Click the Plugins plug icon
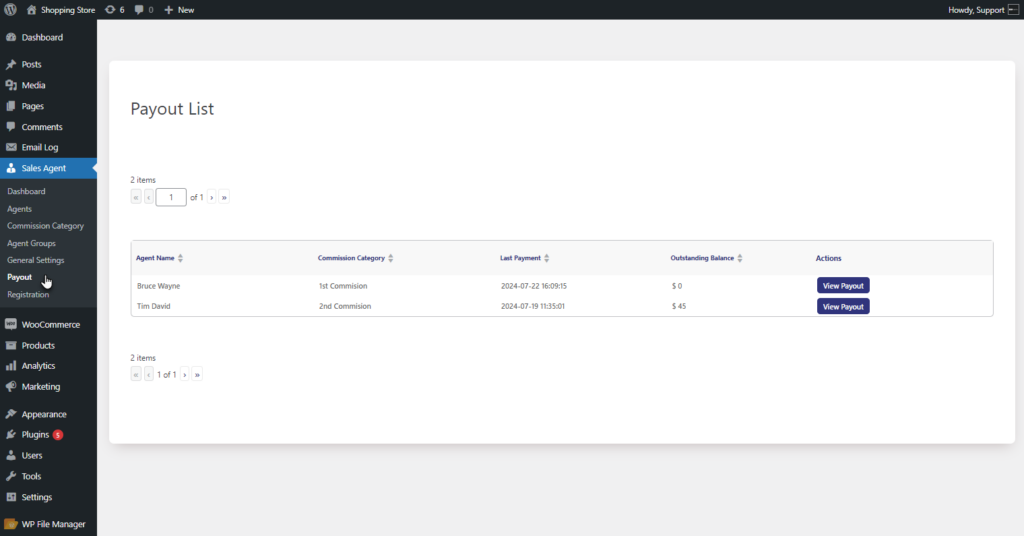The image size is (1024, 536). [11, 435]
